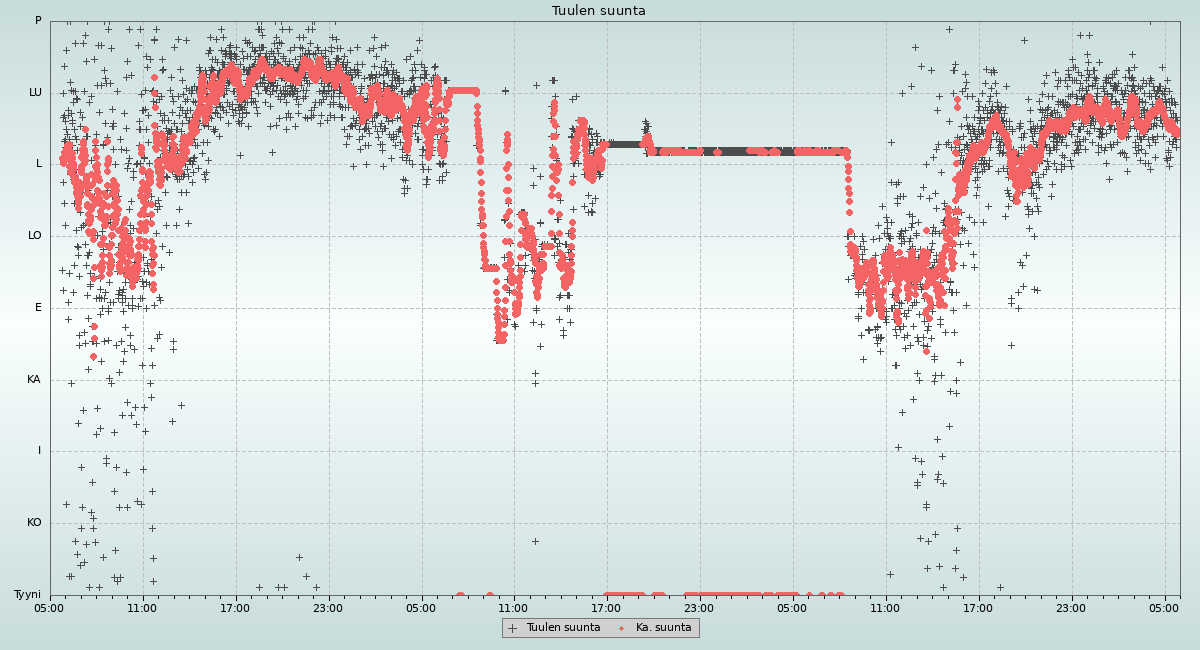Click the chart title "Tuulen suunta" at top
Viewport: 1200px width, 650px height.
click(598, 11)
